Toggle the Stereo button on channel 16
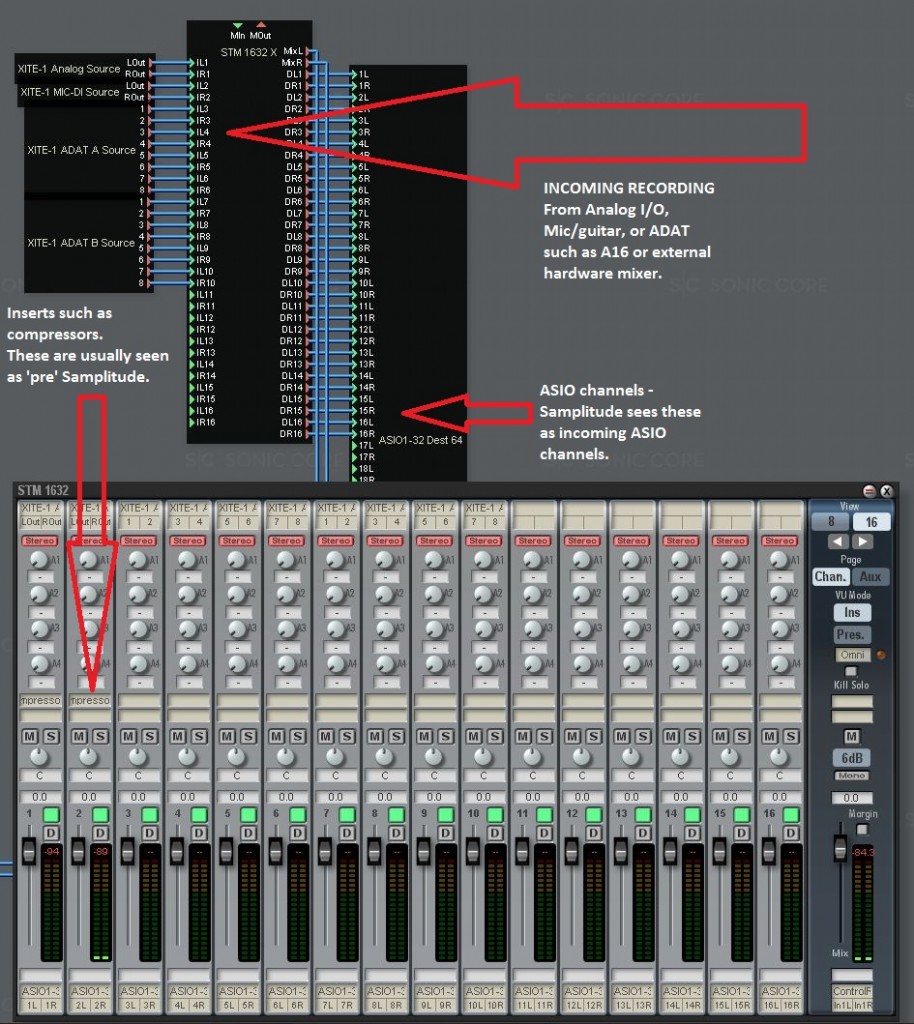914x1024 pixels. tap(780, 541)
